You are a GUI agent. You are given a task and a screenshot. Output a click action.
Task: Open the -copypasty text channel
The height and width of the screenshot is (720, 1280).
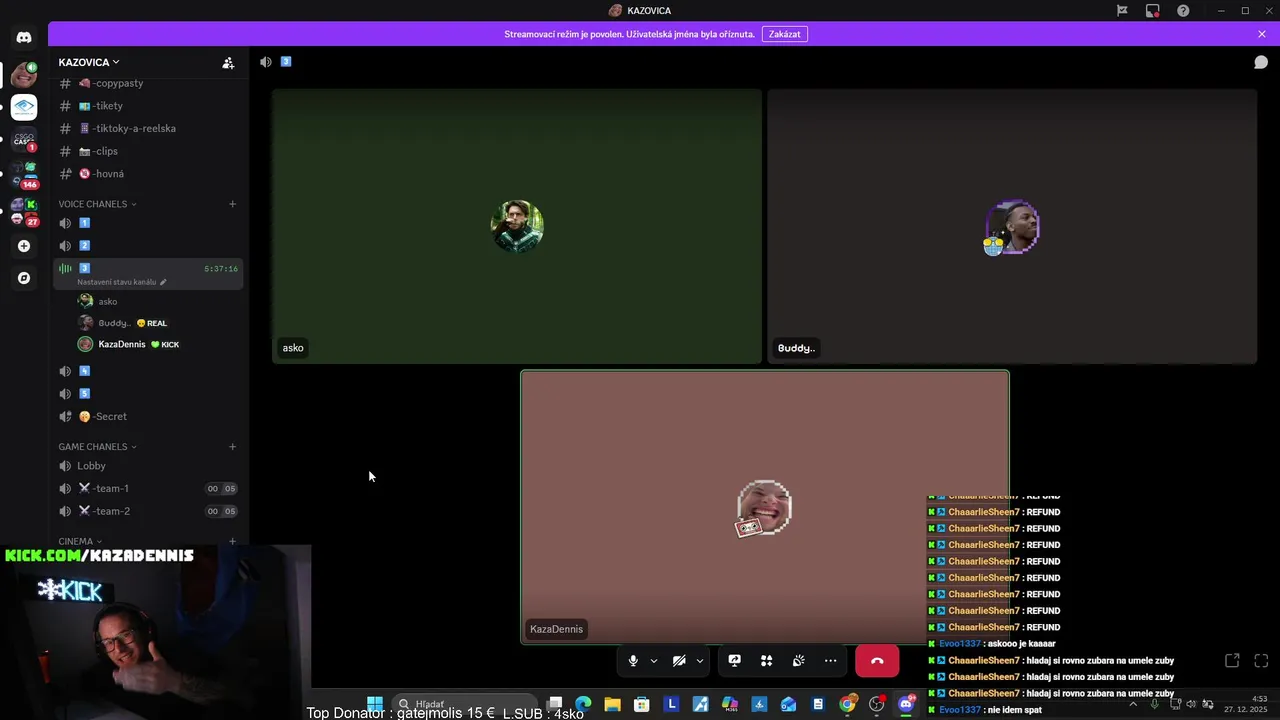pos(148,83)
